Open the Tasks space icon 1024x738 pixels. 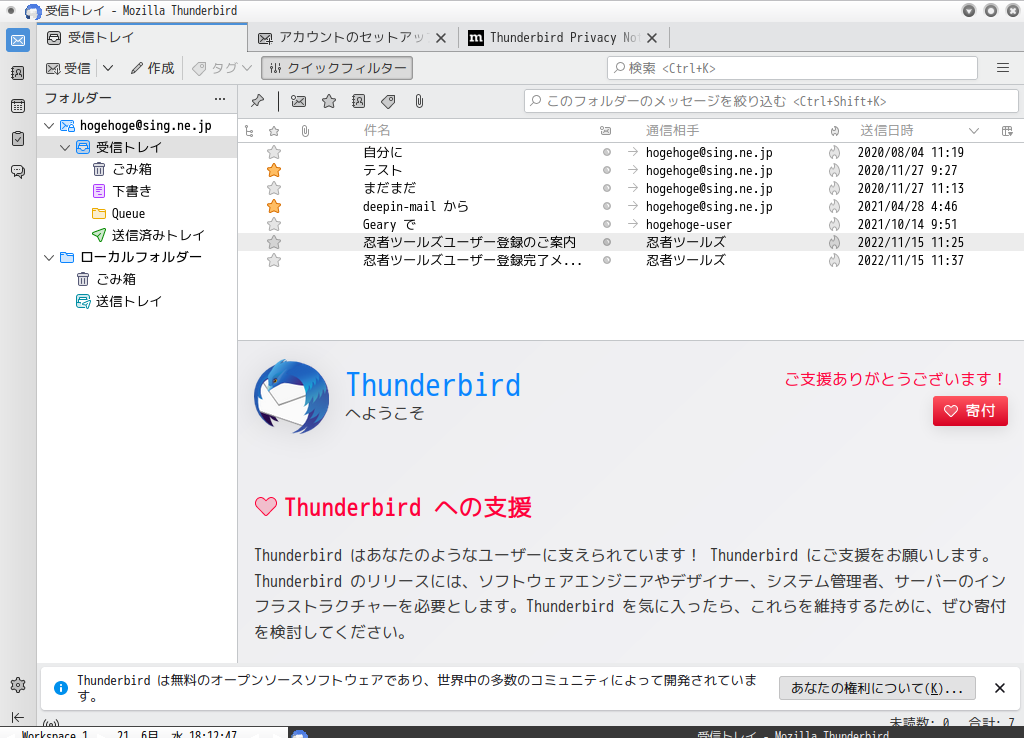(x=18, y=138)
